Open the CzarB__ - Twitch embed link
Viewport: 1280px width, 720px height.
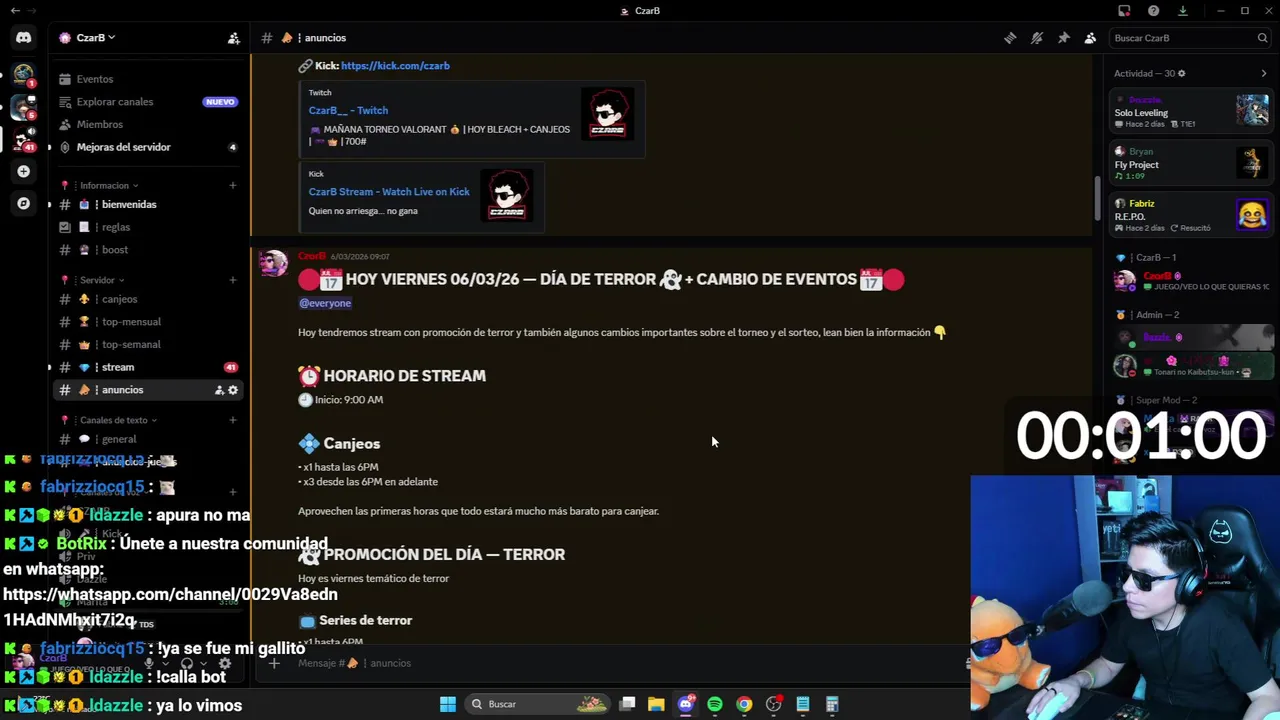click(x=348, y=110)
